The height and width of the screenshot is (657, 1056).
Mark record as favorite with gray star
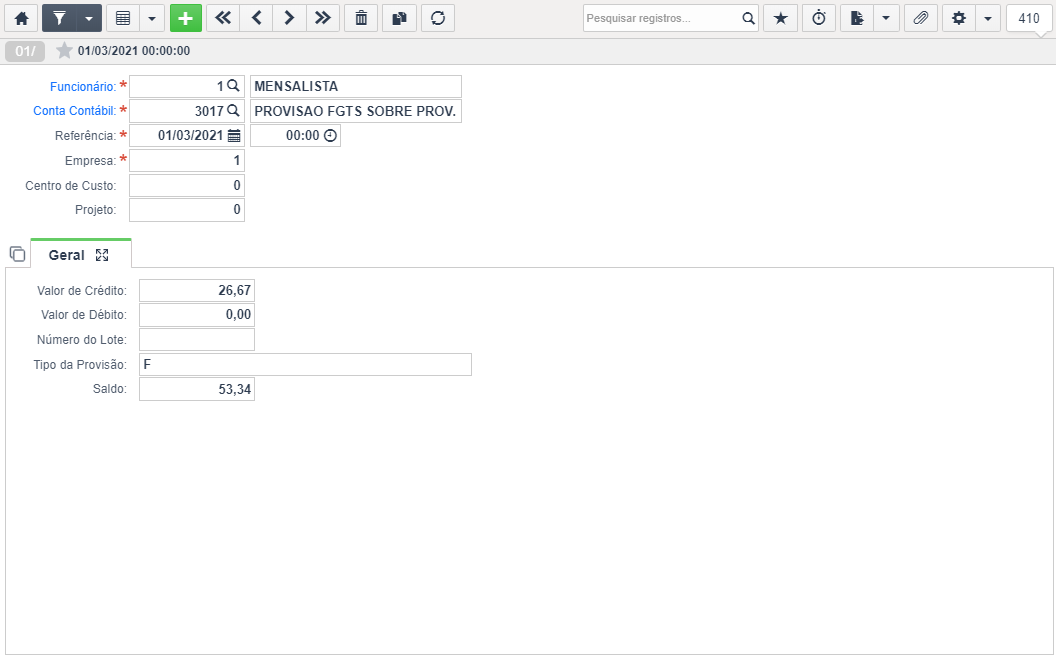(64, 50)
